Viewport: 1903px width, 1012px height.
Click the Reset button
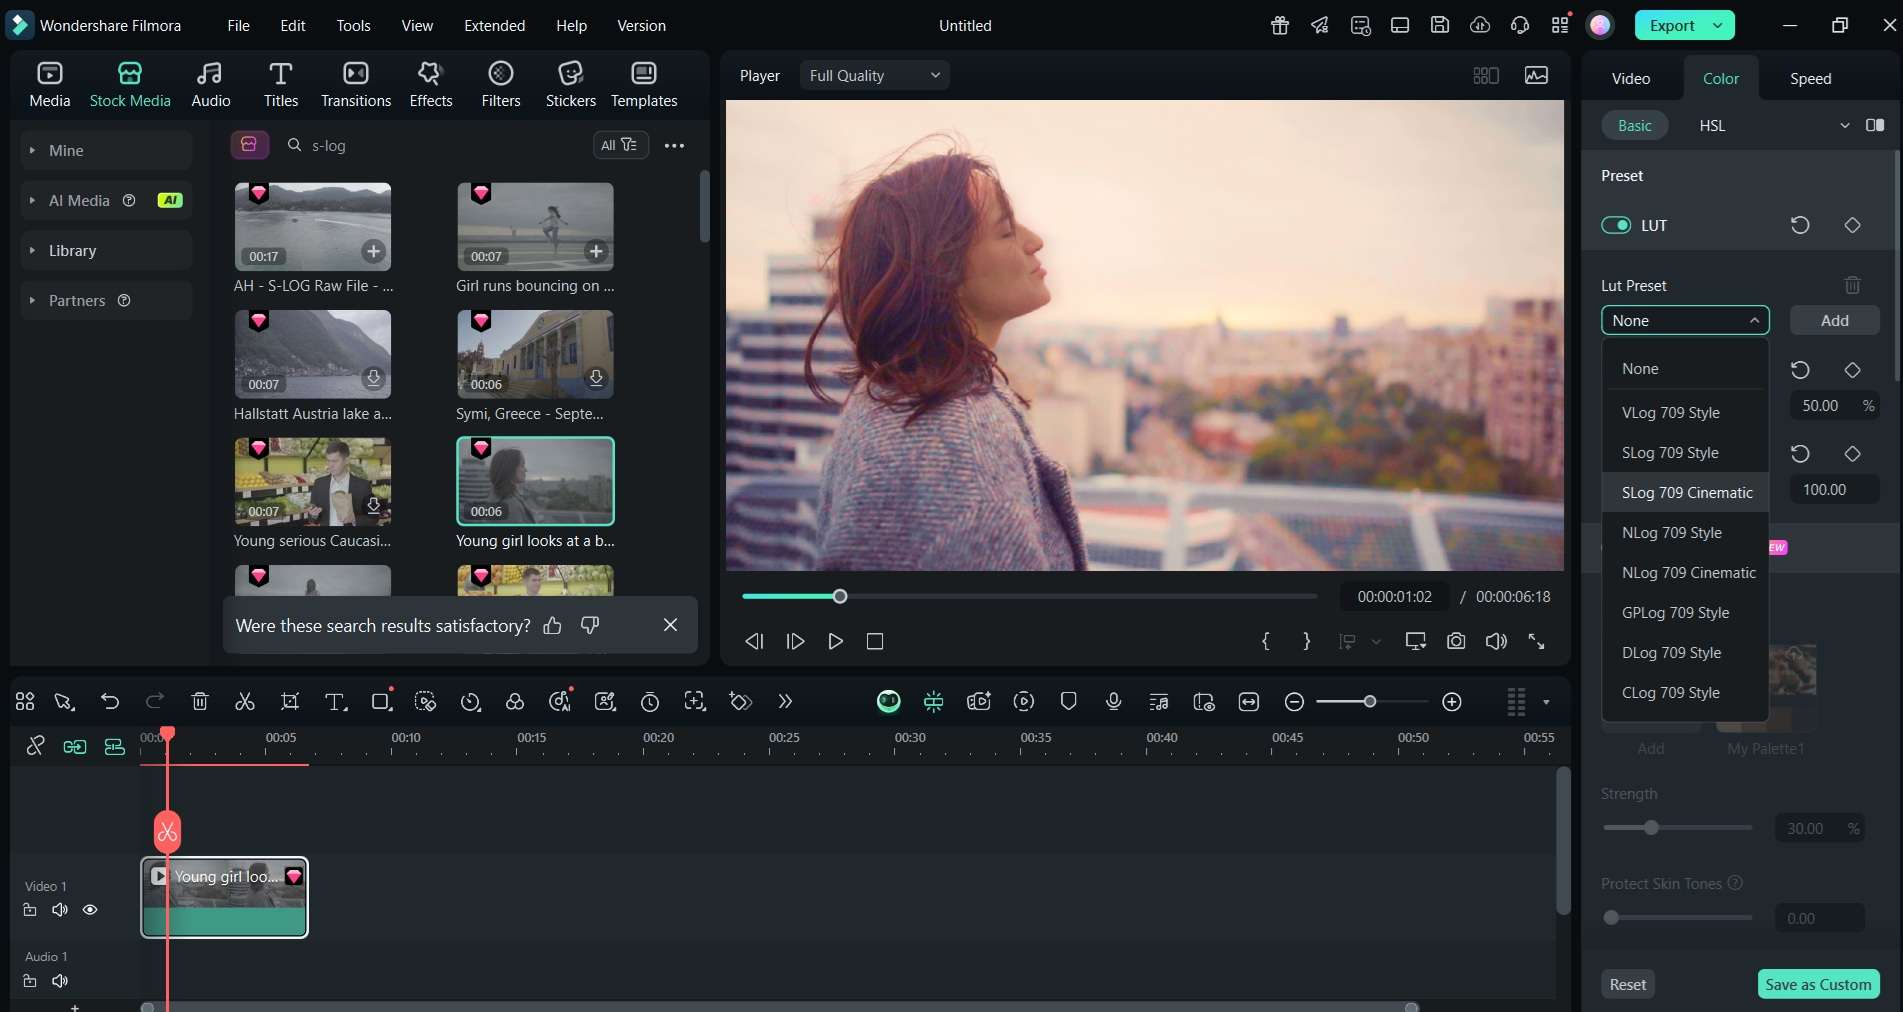[x=1627, y=984]
